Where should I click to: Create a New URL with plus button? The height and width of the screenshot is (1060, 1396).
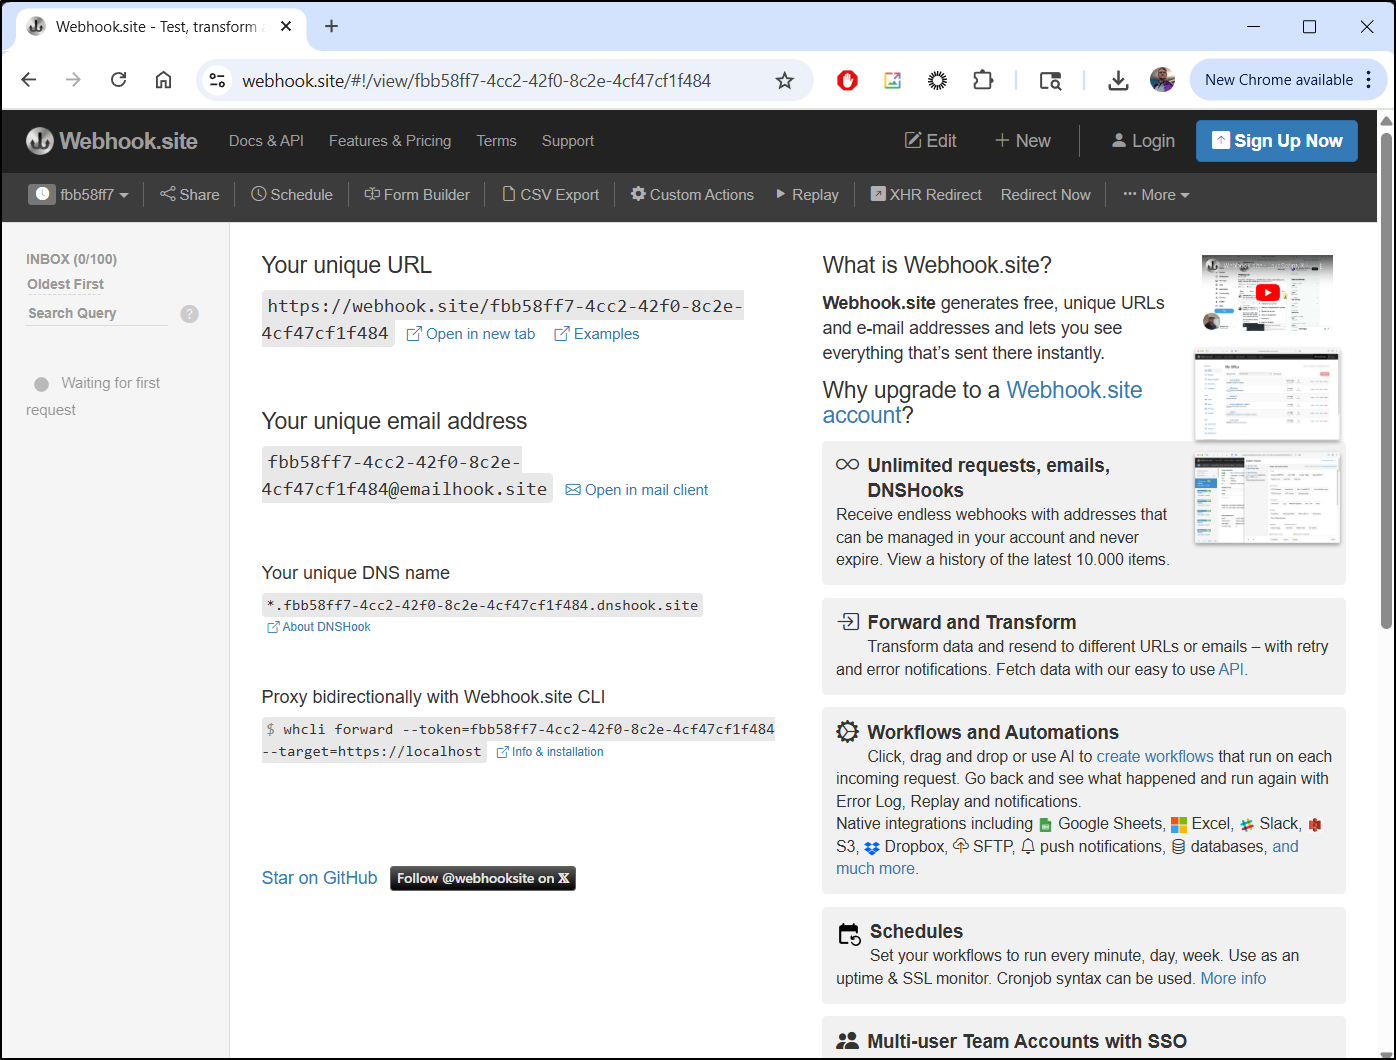(x=1022, y=141)
